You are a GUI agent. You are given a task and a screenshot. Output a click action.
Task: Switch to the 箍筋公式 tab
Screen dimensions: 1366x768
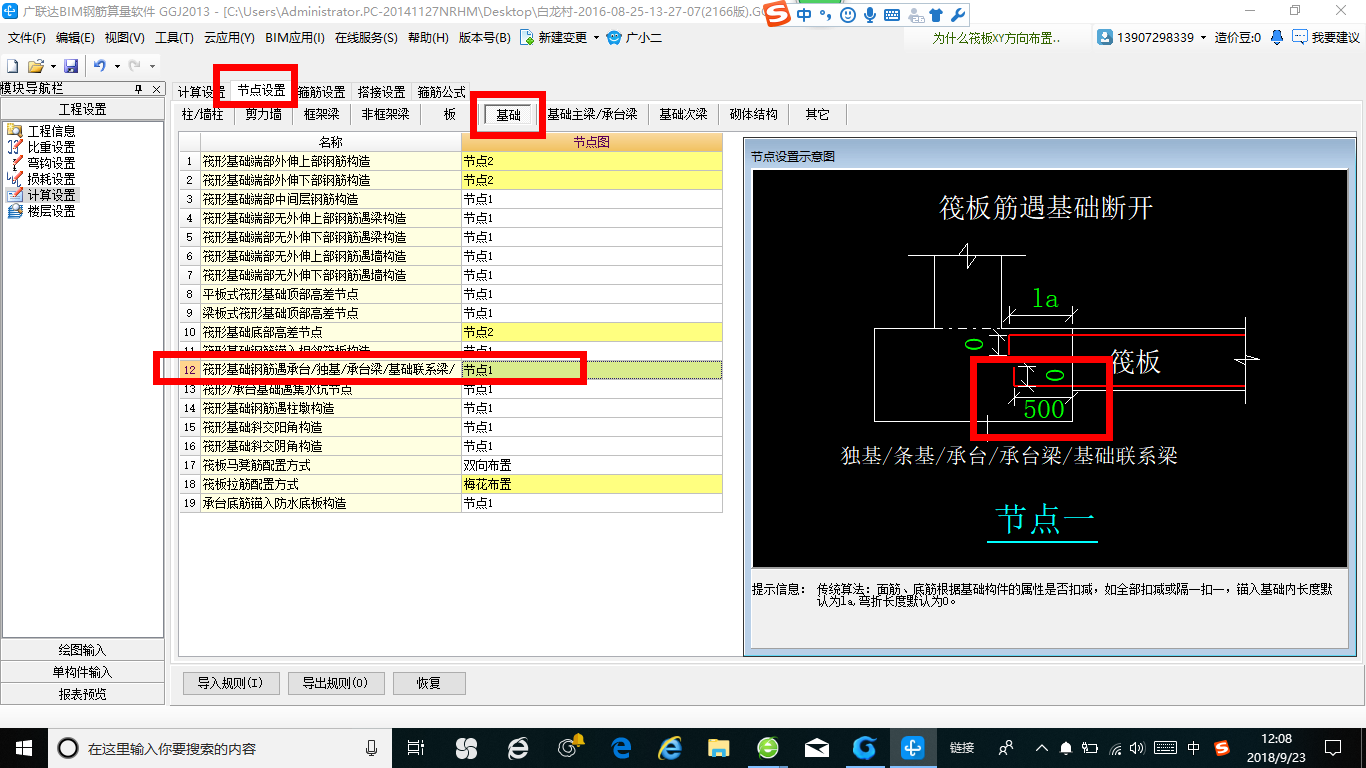(441, 92)
